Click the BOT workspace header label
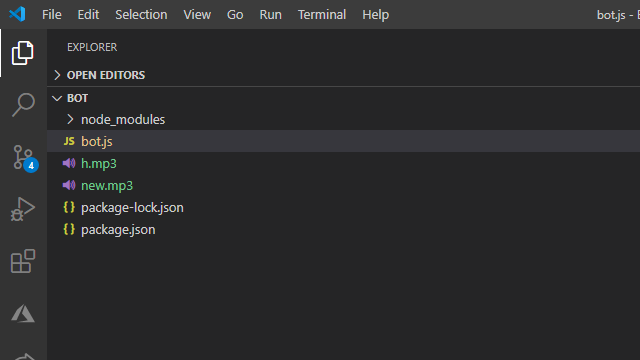The image size is (640, 360). [78, 98]
